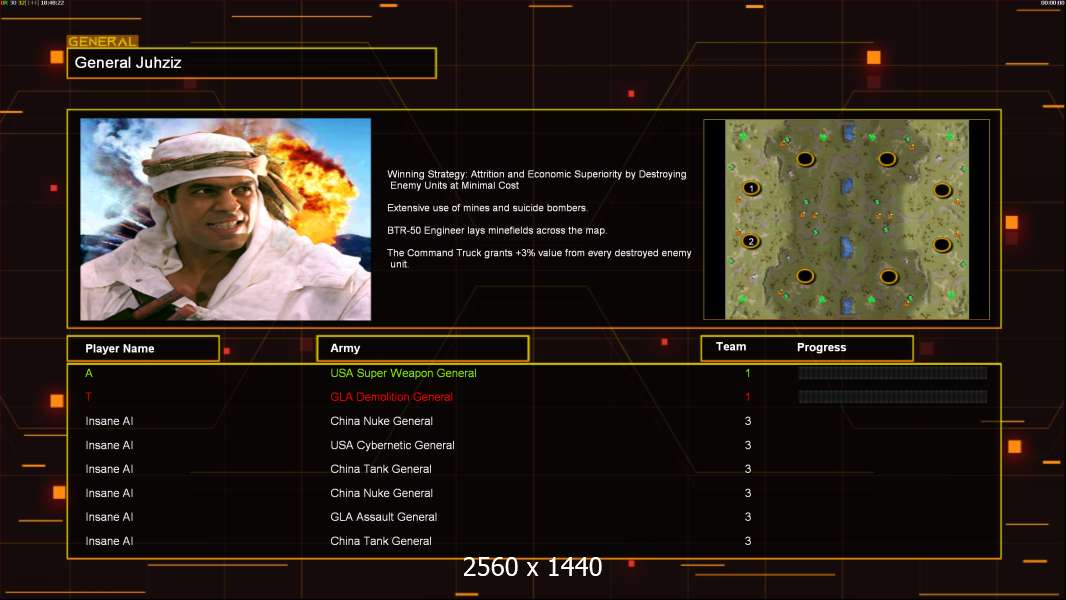Click the 00:00:00 timer at top-right

click(x=1052, y=3)
